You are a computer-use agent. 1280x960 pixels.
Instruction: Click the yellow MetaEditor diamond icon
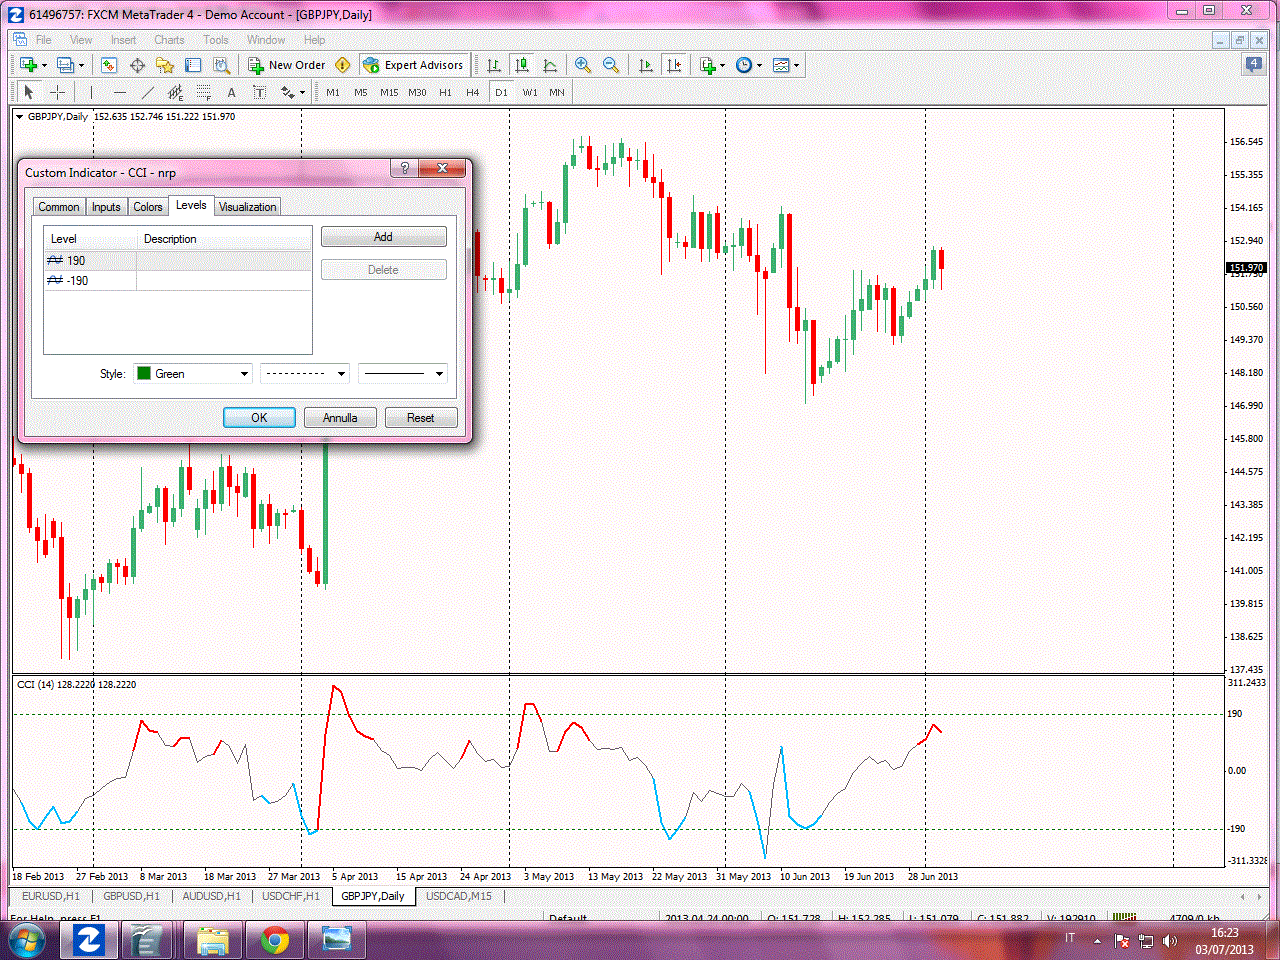(x=343, y=65)
